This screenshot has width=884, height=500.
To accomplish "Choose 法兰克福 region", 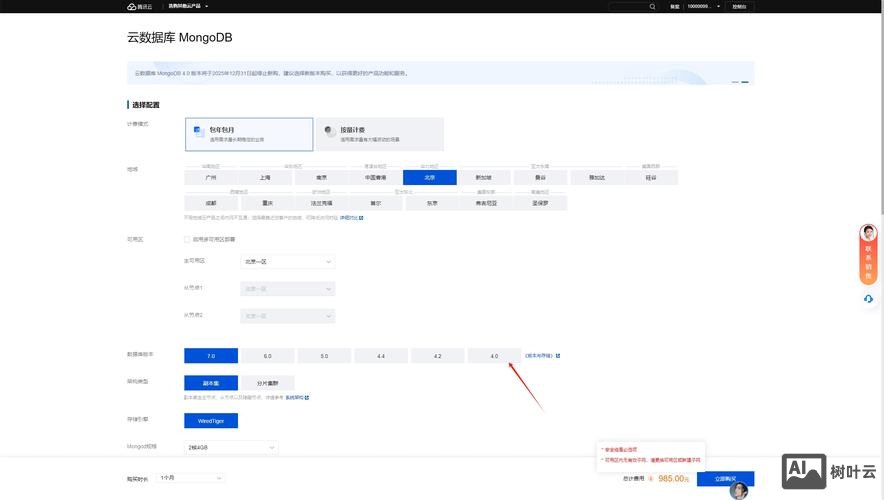I will 321,203.
